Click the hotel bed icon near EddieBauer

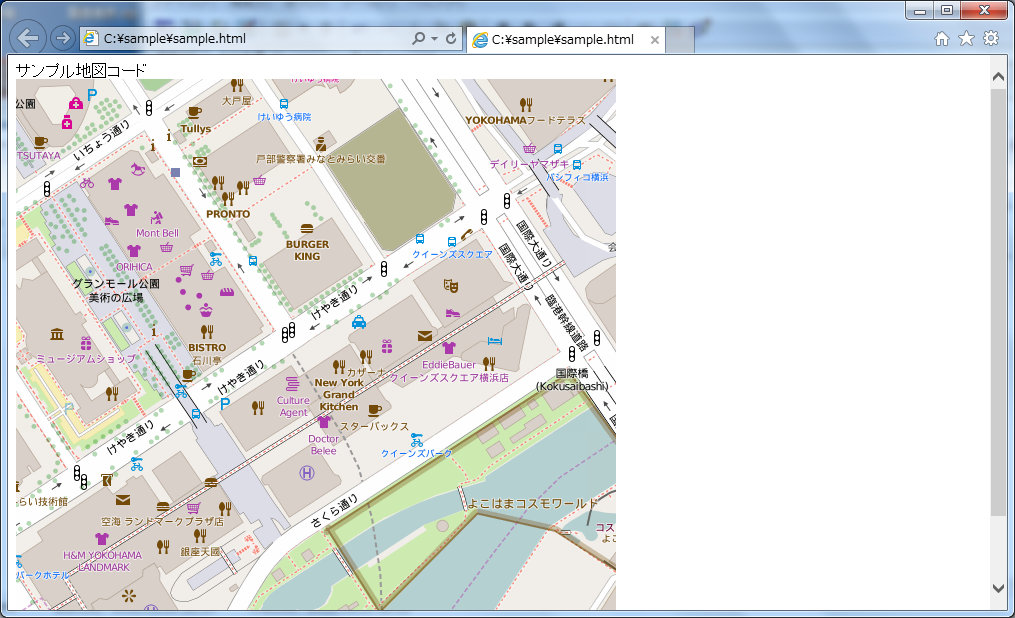click(495, 340)
